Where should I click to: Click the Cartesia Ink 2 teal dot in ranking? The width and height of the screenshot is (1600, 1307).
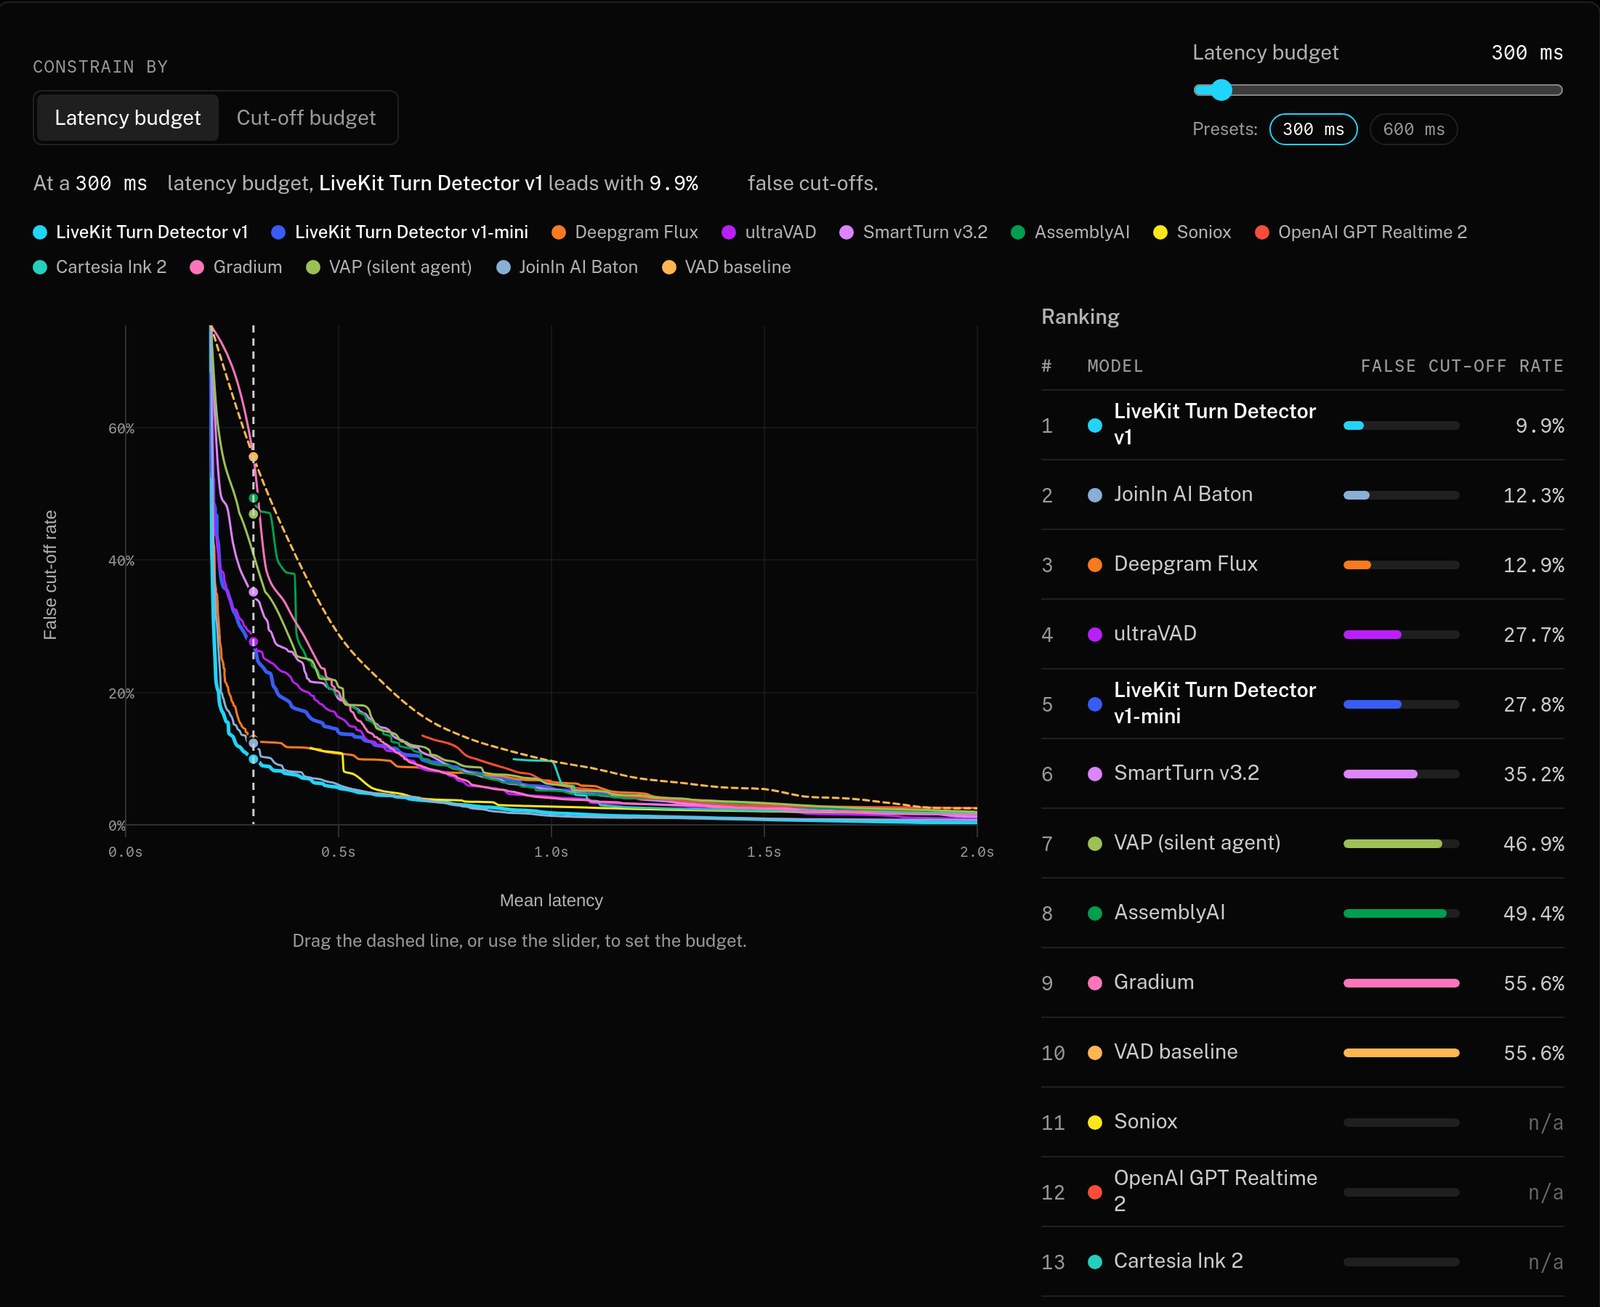[1095, 1262]
